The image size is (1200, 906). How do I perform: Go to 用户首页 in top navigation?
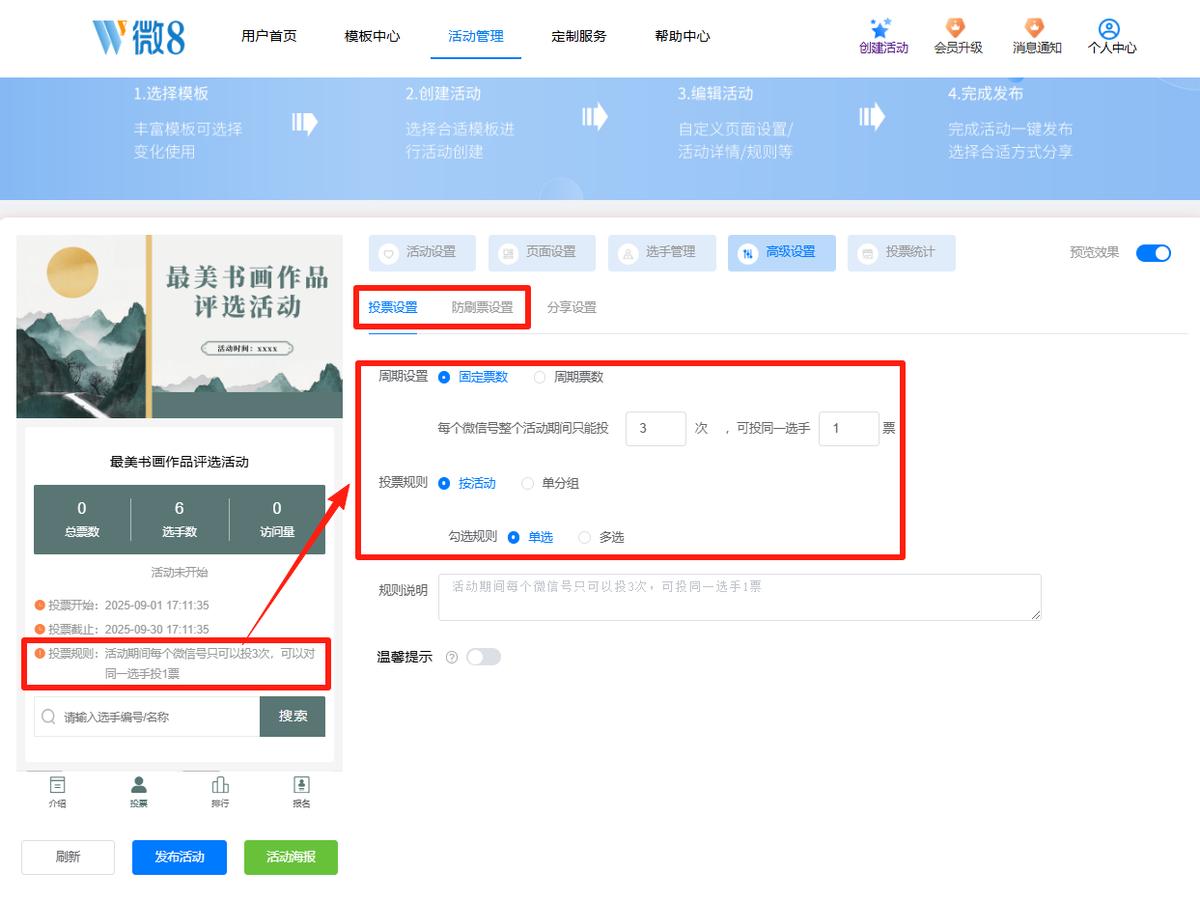tap(269, 36)
